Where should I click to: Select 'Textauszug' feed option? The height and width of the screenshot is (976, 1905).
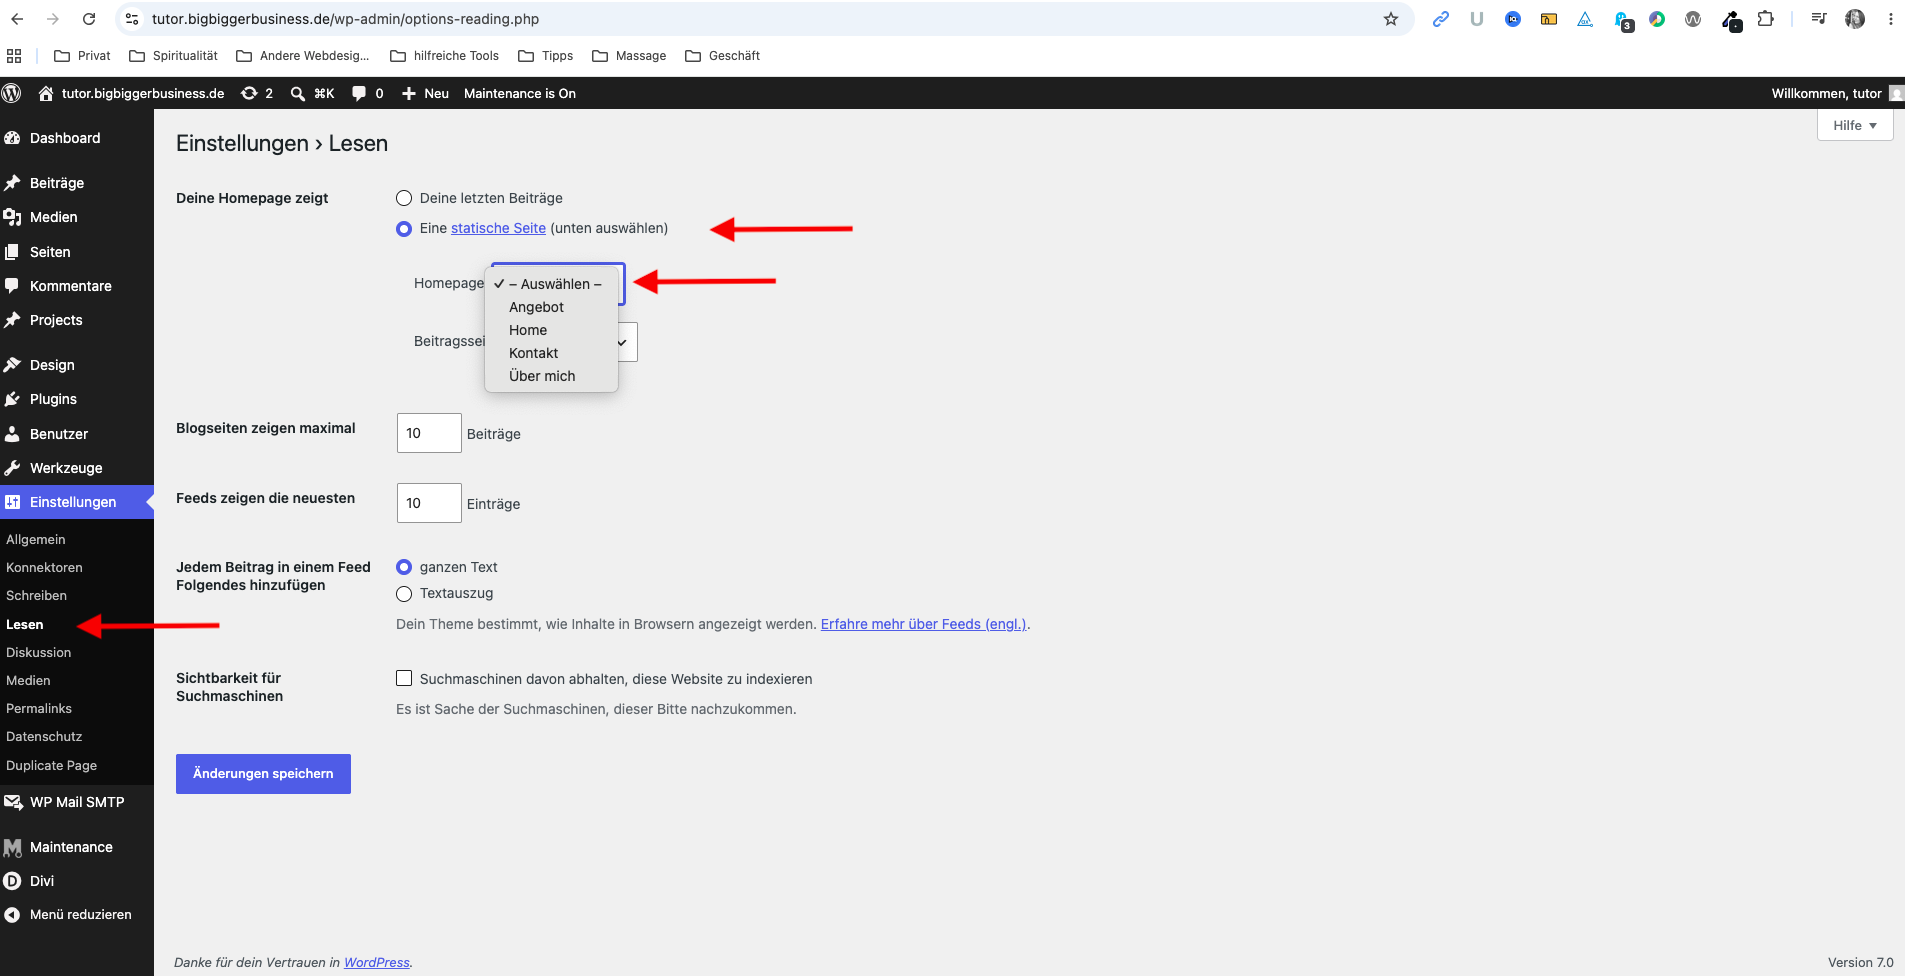[404, 594]
